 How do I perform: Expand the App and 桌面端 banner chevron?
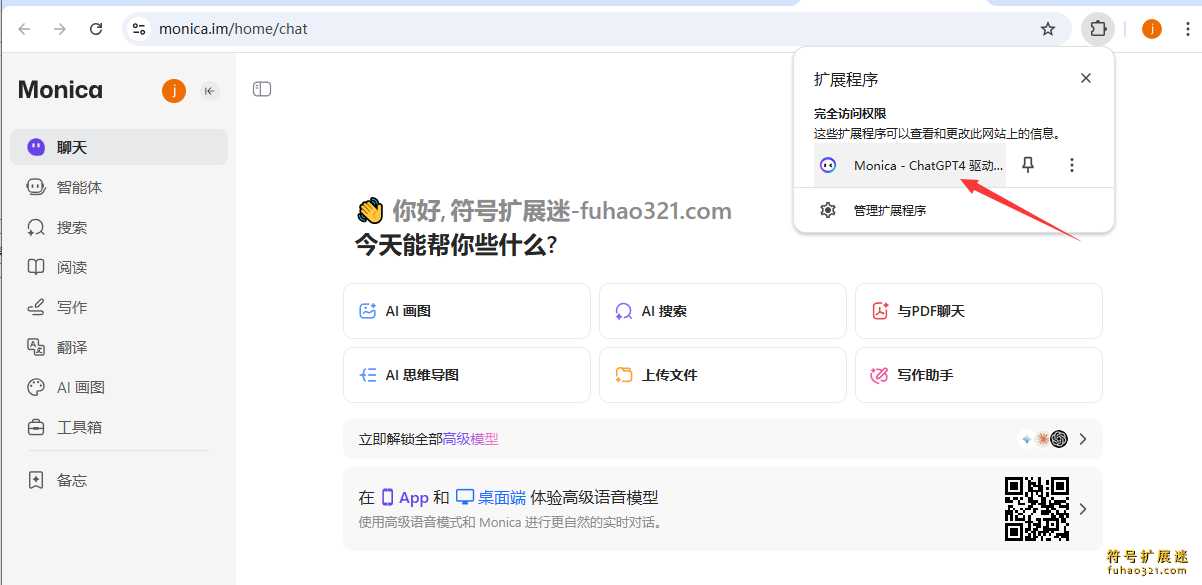point(1083,509)
